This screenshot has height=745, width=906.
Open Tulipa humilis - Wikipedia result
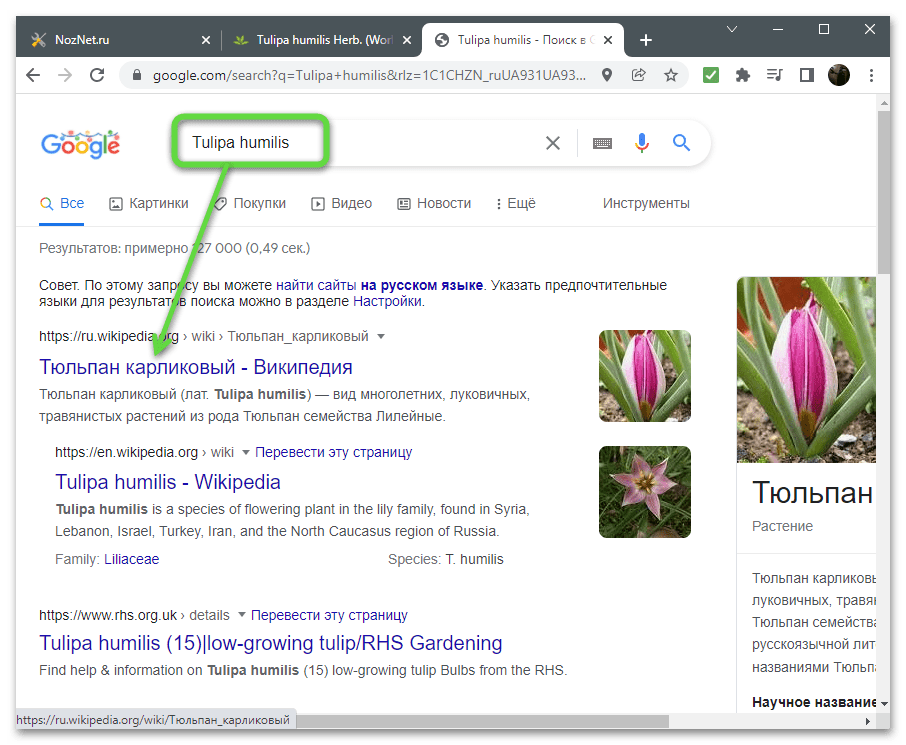click(x=168, y=482)
